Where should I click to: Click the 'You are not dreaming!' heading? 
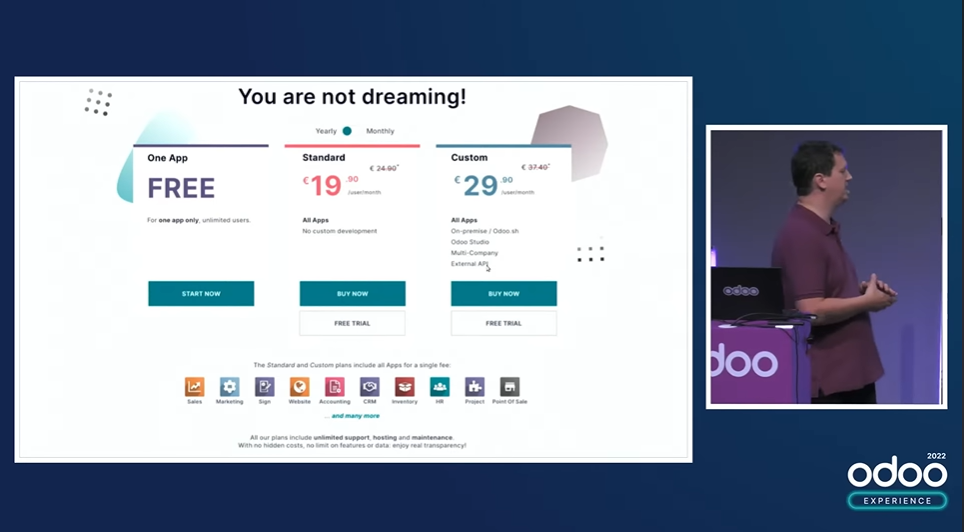(352, 97)
